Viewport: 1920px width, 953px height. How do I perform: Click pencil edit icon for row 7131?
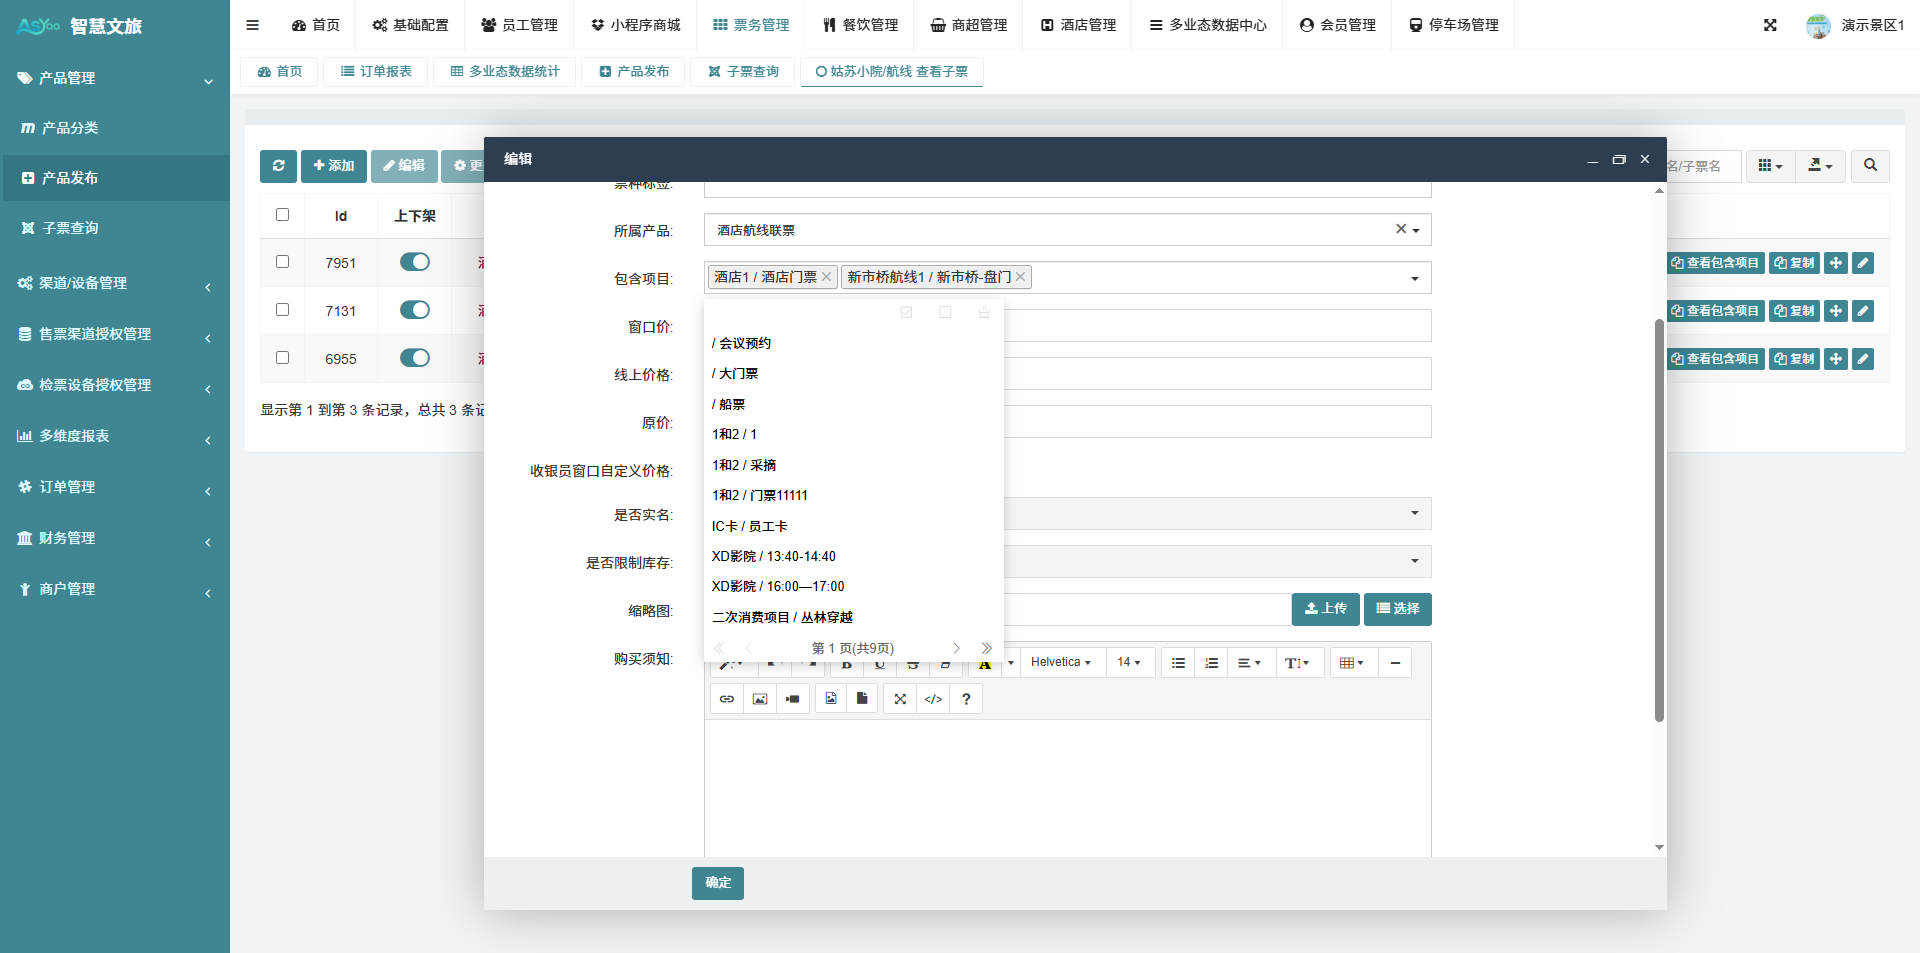pyautogui.click(x=1863, y=311)
